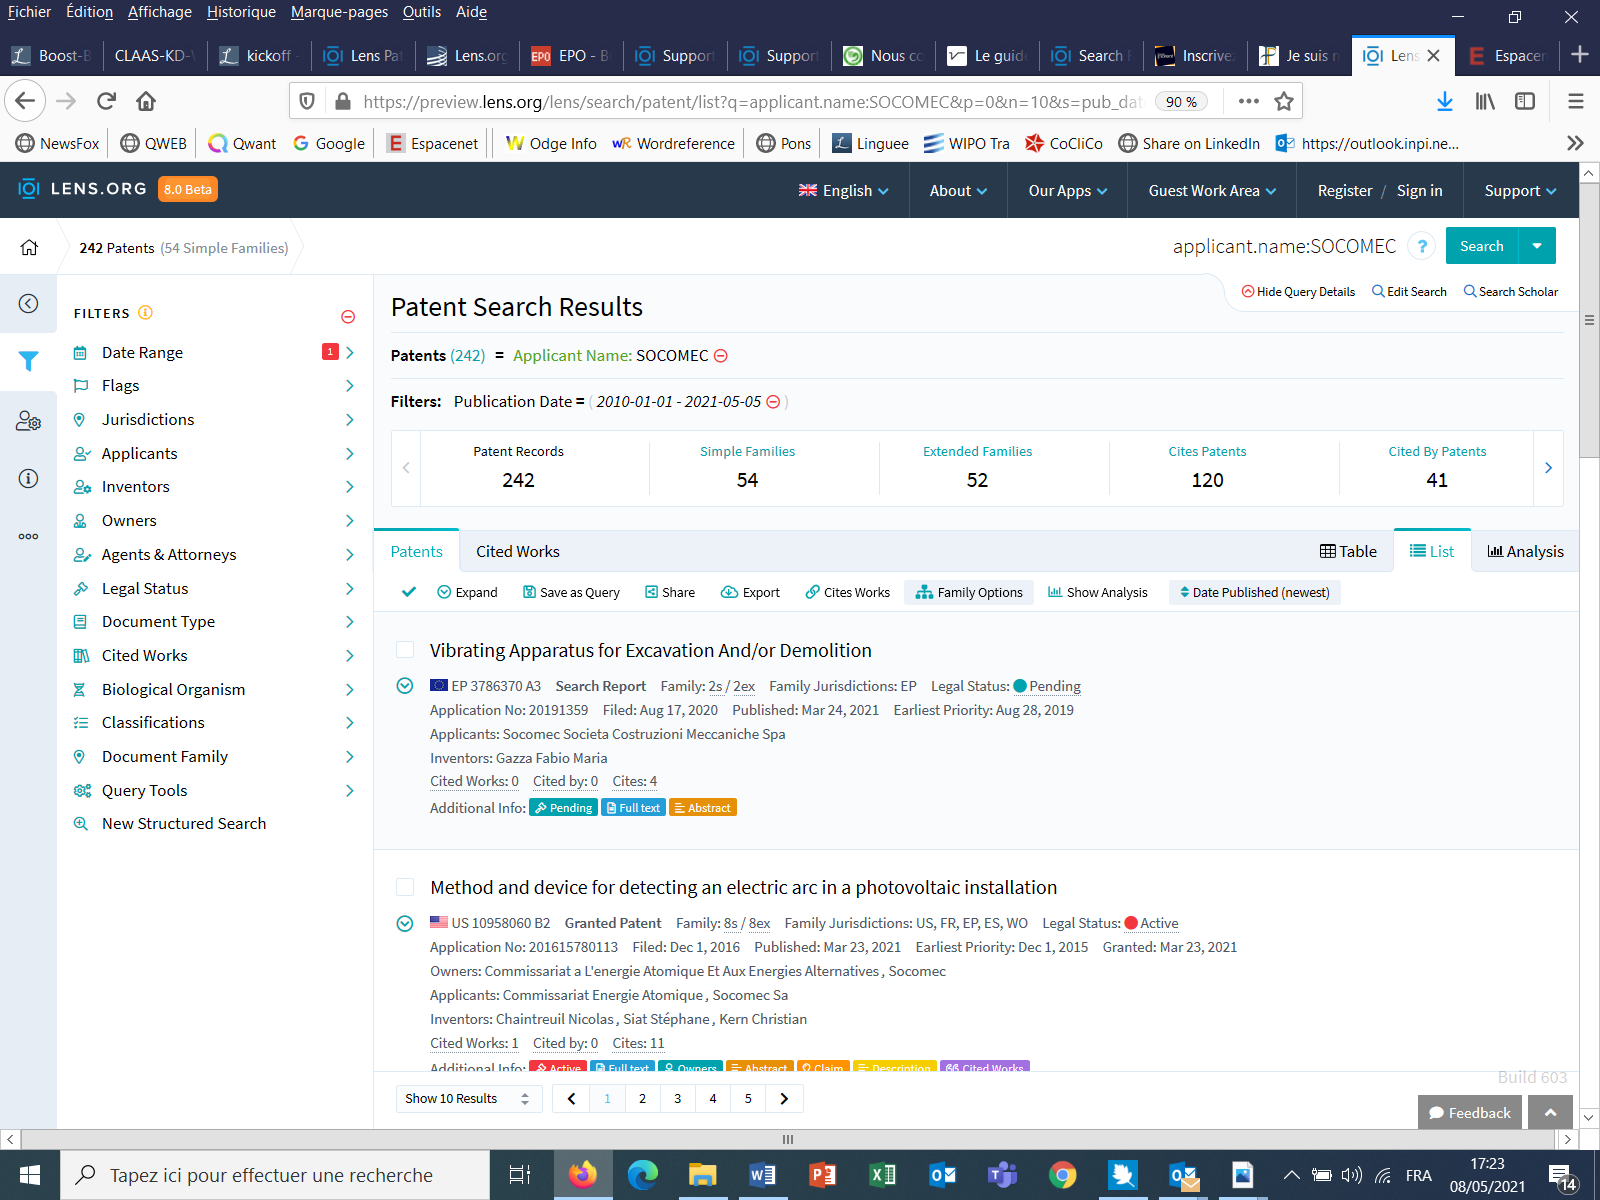Open the search help question mark icon

point(1421,246)
